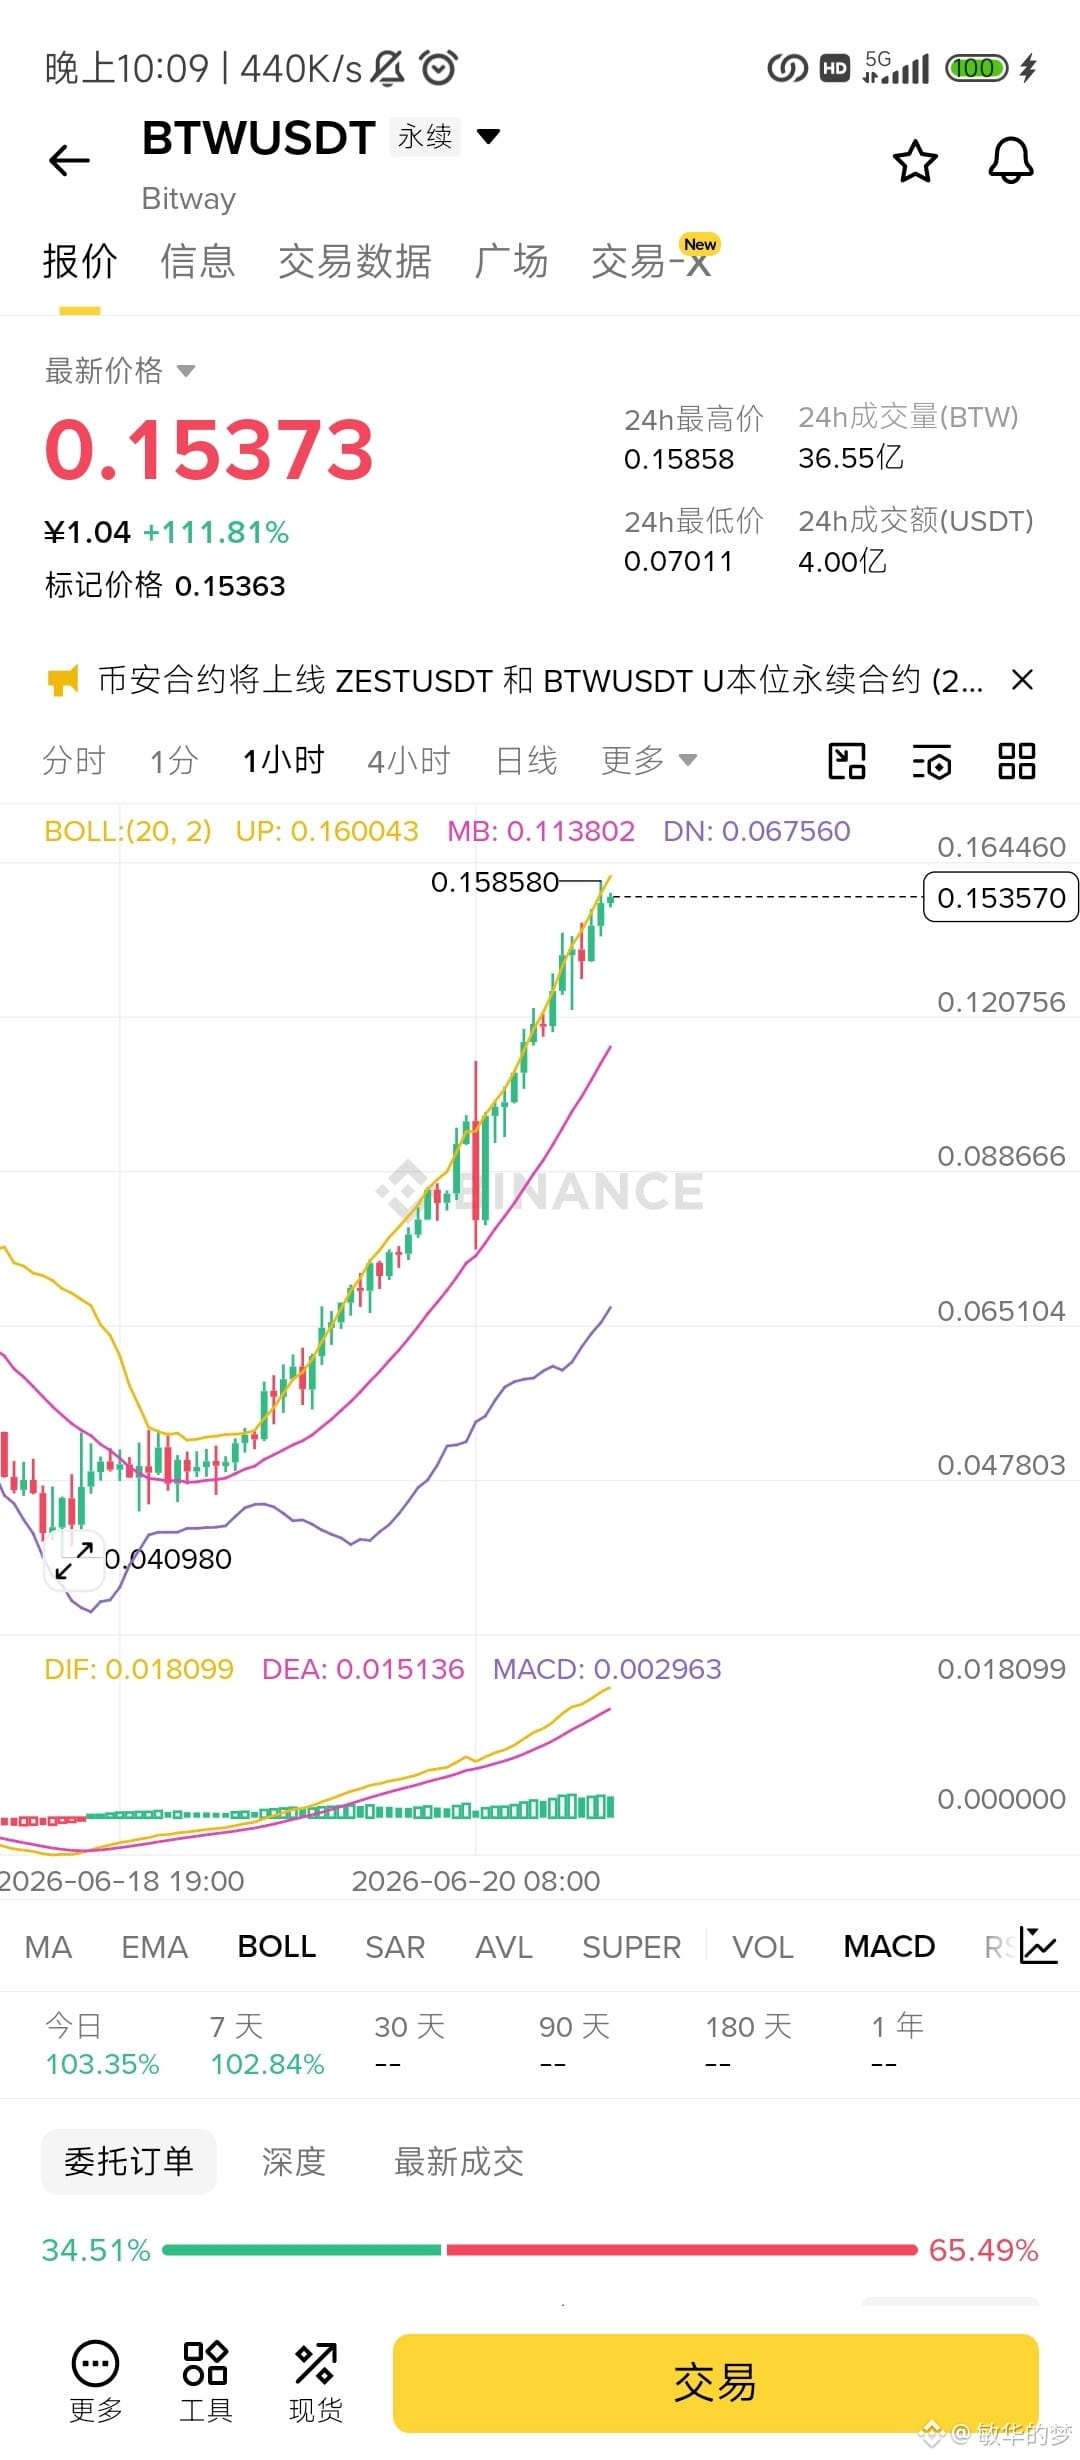Tap the 180 天 performance column
Viewport: 1080px width, 2460px height.
[x=748, y=2044]
